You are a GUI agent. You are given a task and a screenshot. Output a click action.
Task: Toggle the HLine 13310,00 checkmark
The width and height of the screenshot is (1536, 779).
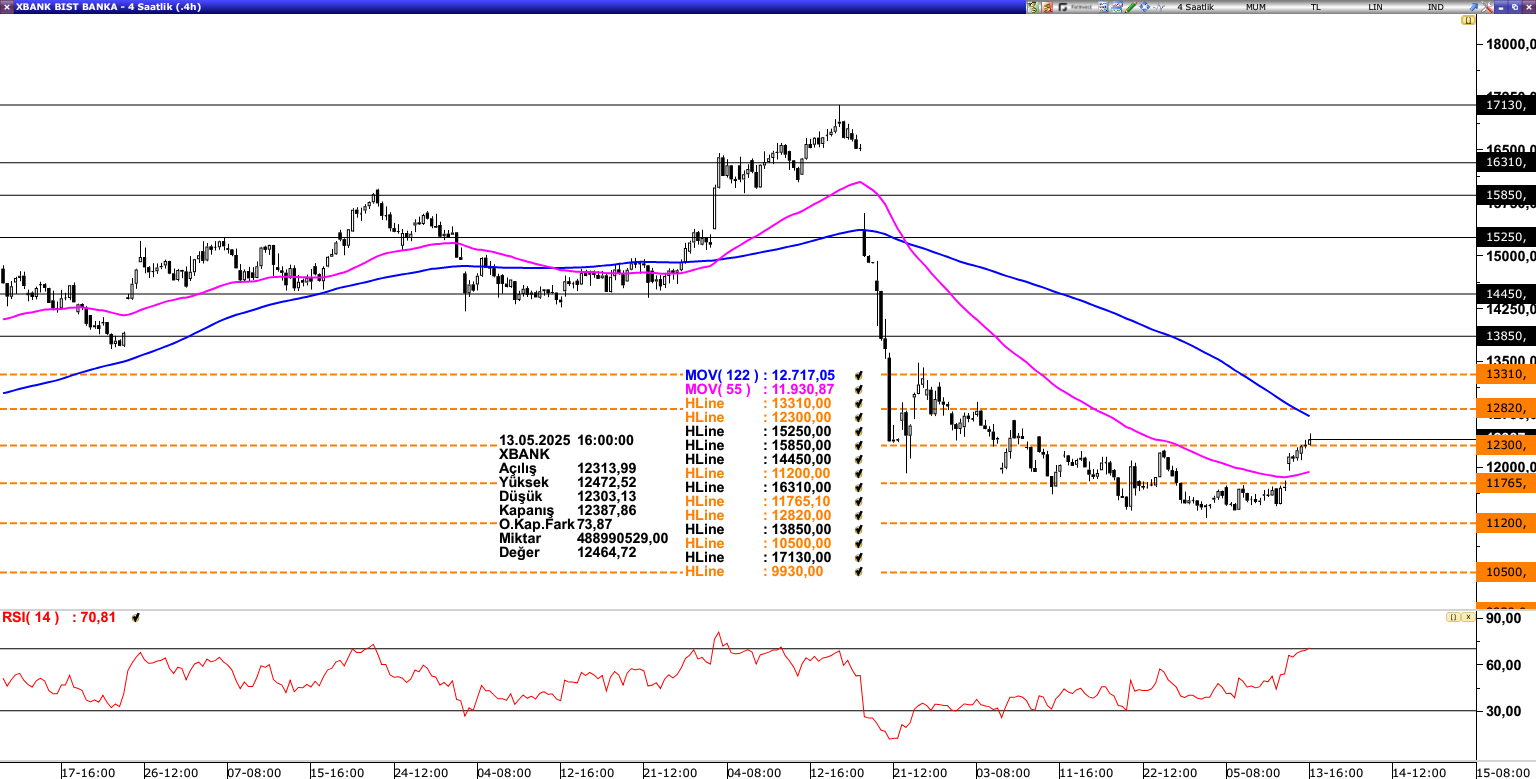tap(858, 403)
